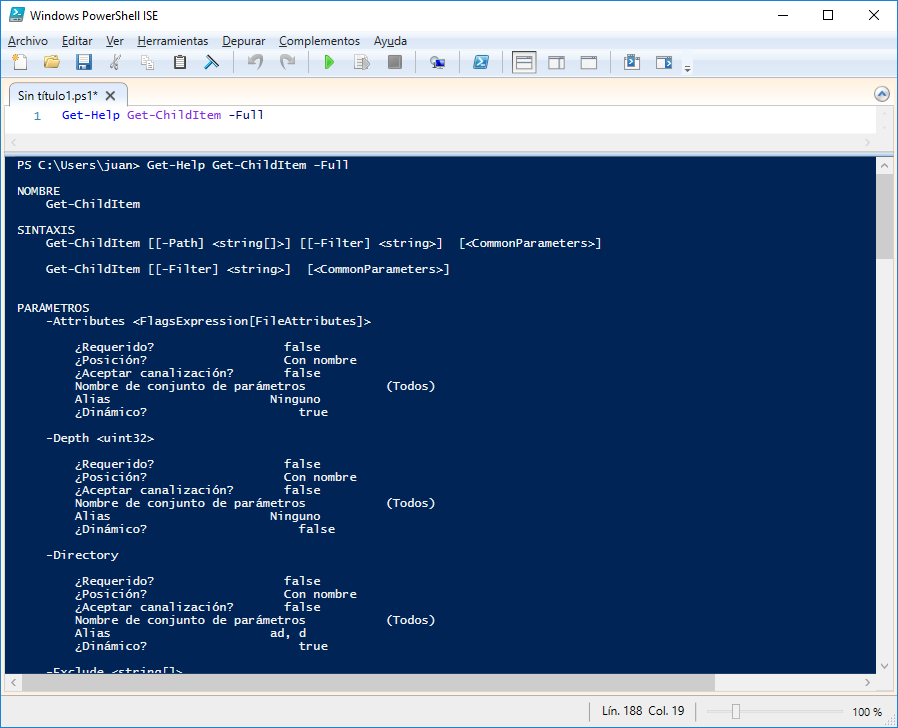Click the Lín. 188 Col. 19 status text
The width and height of the screenshot is (898, 728).
point(643,711)
